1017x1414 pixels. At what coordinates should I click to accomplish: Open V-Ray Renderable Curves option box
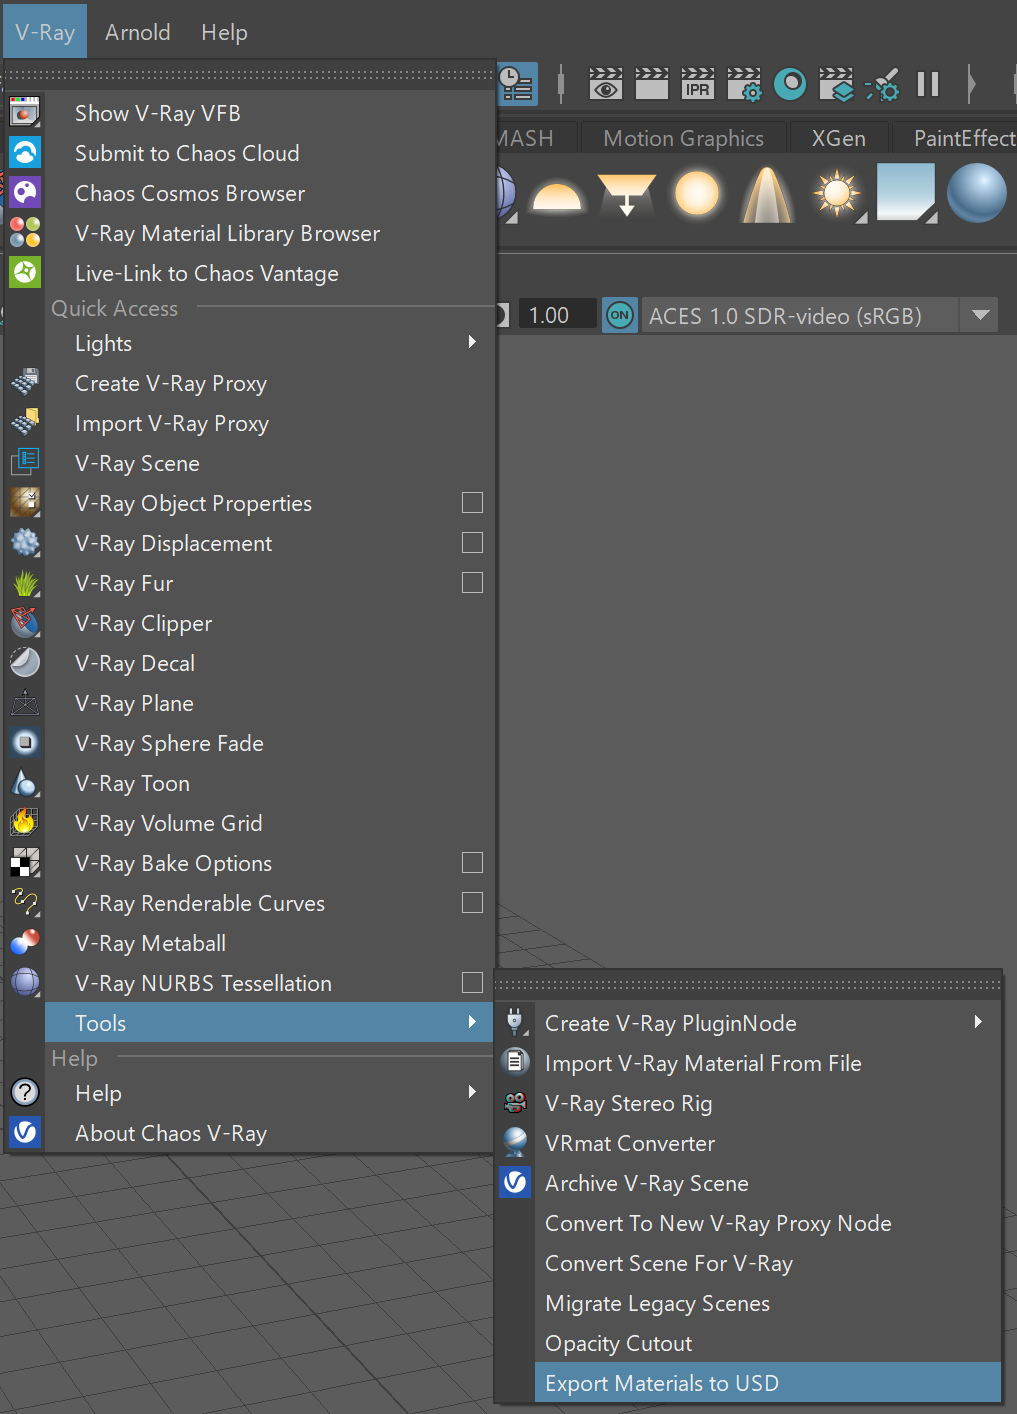(x=473, y=902)
